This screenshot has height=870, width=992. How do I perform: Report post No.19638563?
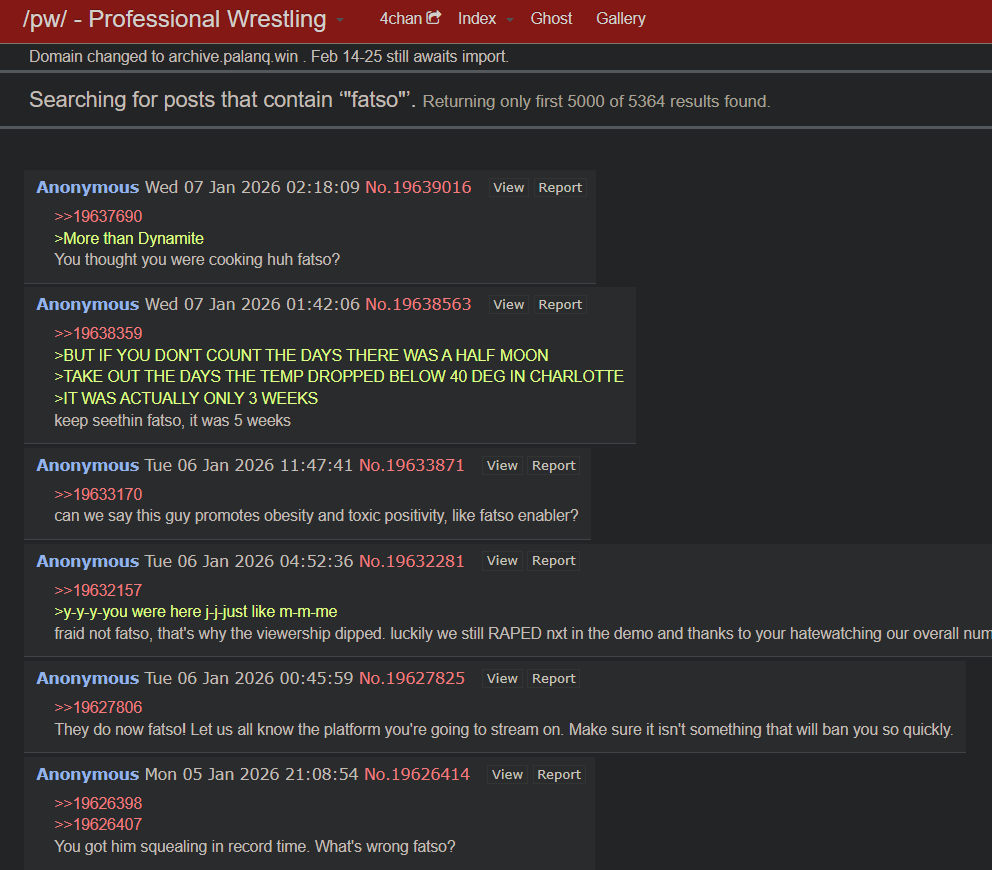pyautogui.click(x=560, y=305)
